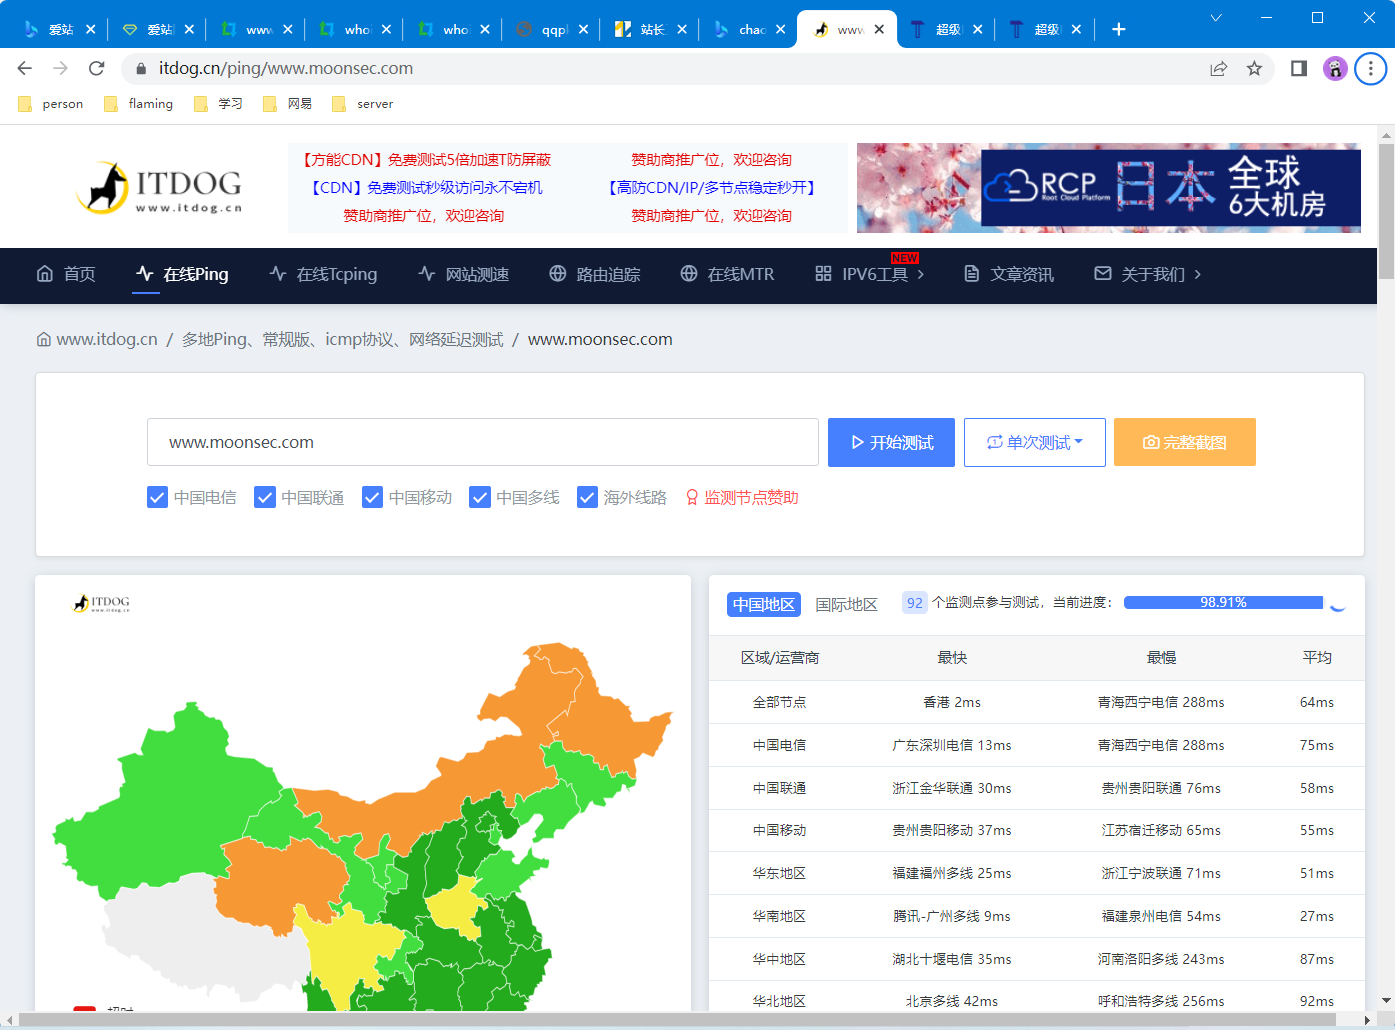Toggle the 中国电信 checkbox
The width and height of the screenshot is (1395, 1030).
coord(157,497)
